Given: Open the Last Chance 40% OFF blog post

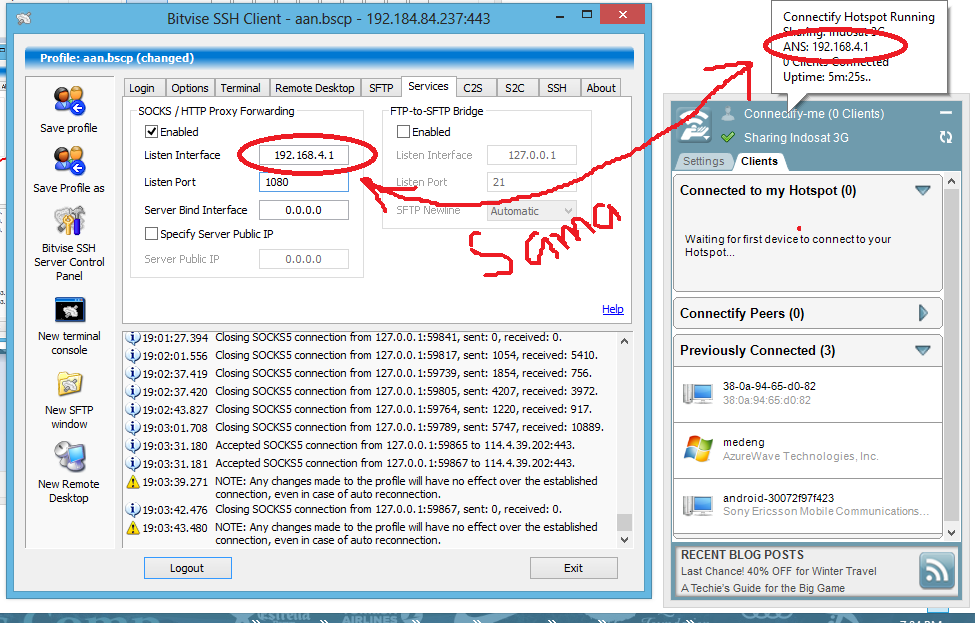Looking at the screenshot, I should (779, 571).
